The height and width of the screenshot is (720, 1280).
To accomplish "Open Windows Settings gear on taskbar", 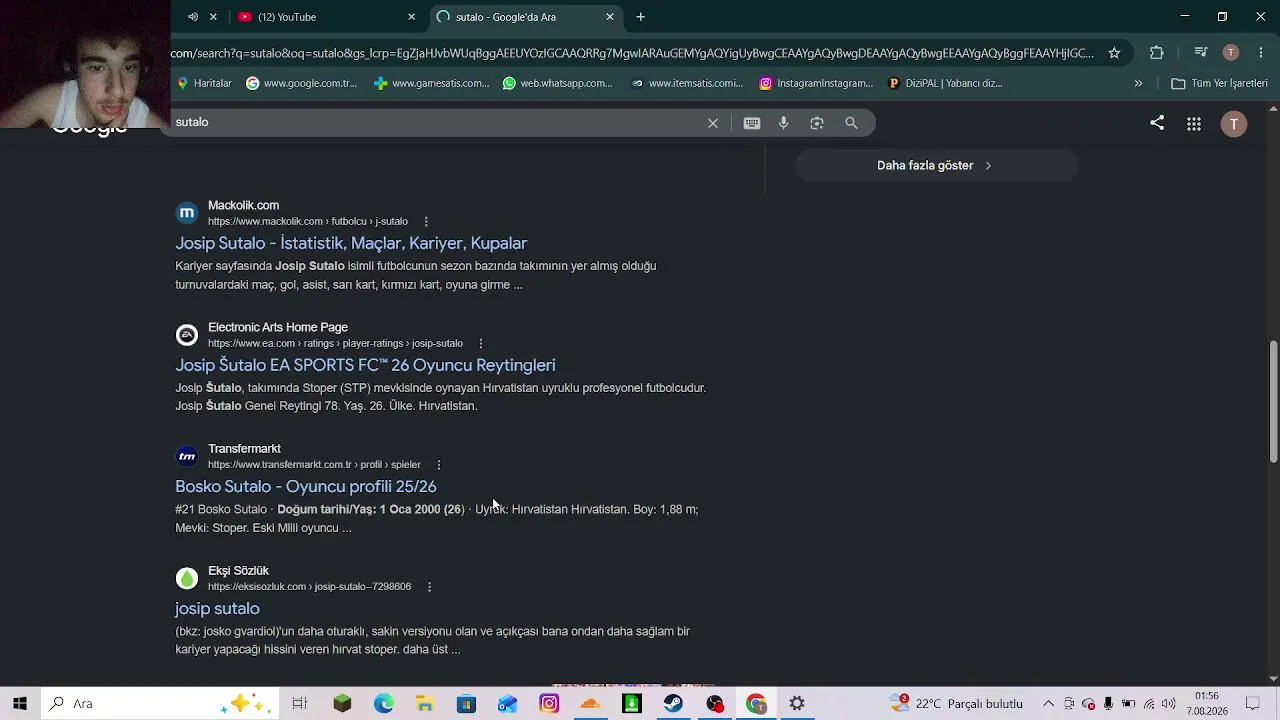I will 797,703.
